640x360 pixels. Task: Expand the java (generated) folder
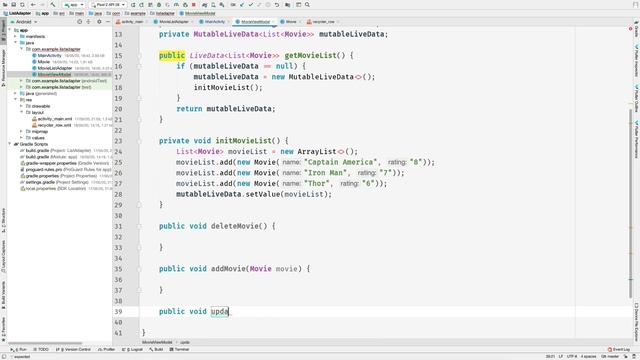pos(16,93)
